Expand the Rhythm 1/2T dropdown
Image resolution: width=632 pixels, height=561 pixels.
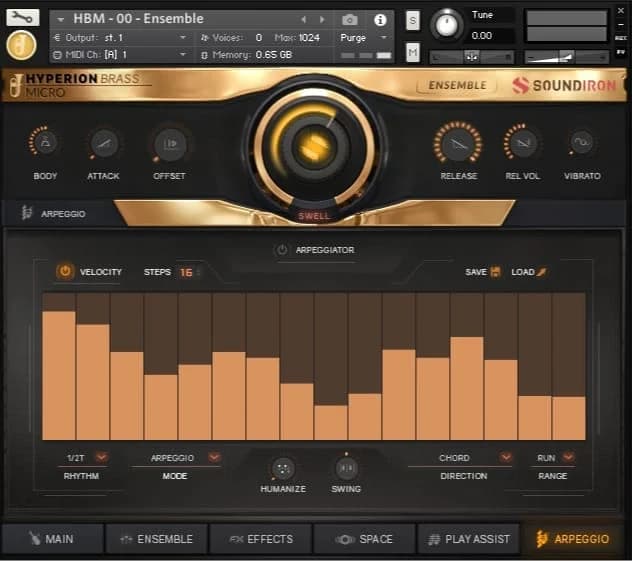click(x=101, y=457)
